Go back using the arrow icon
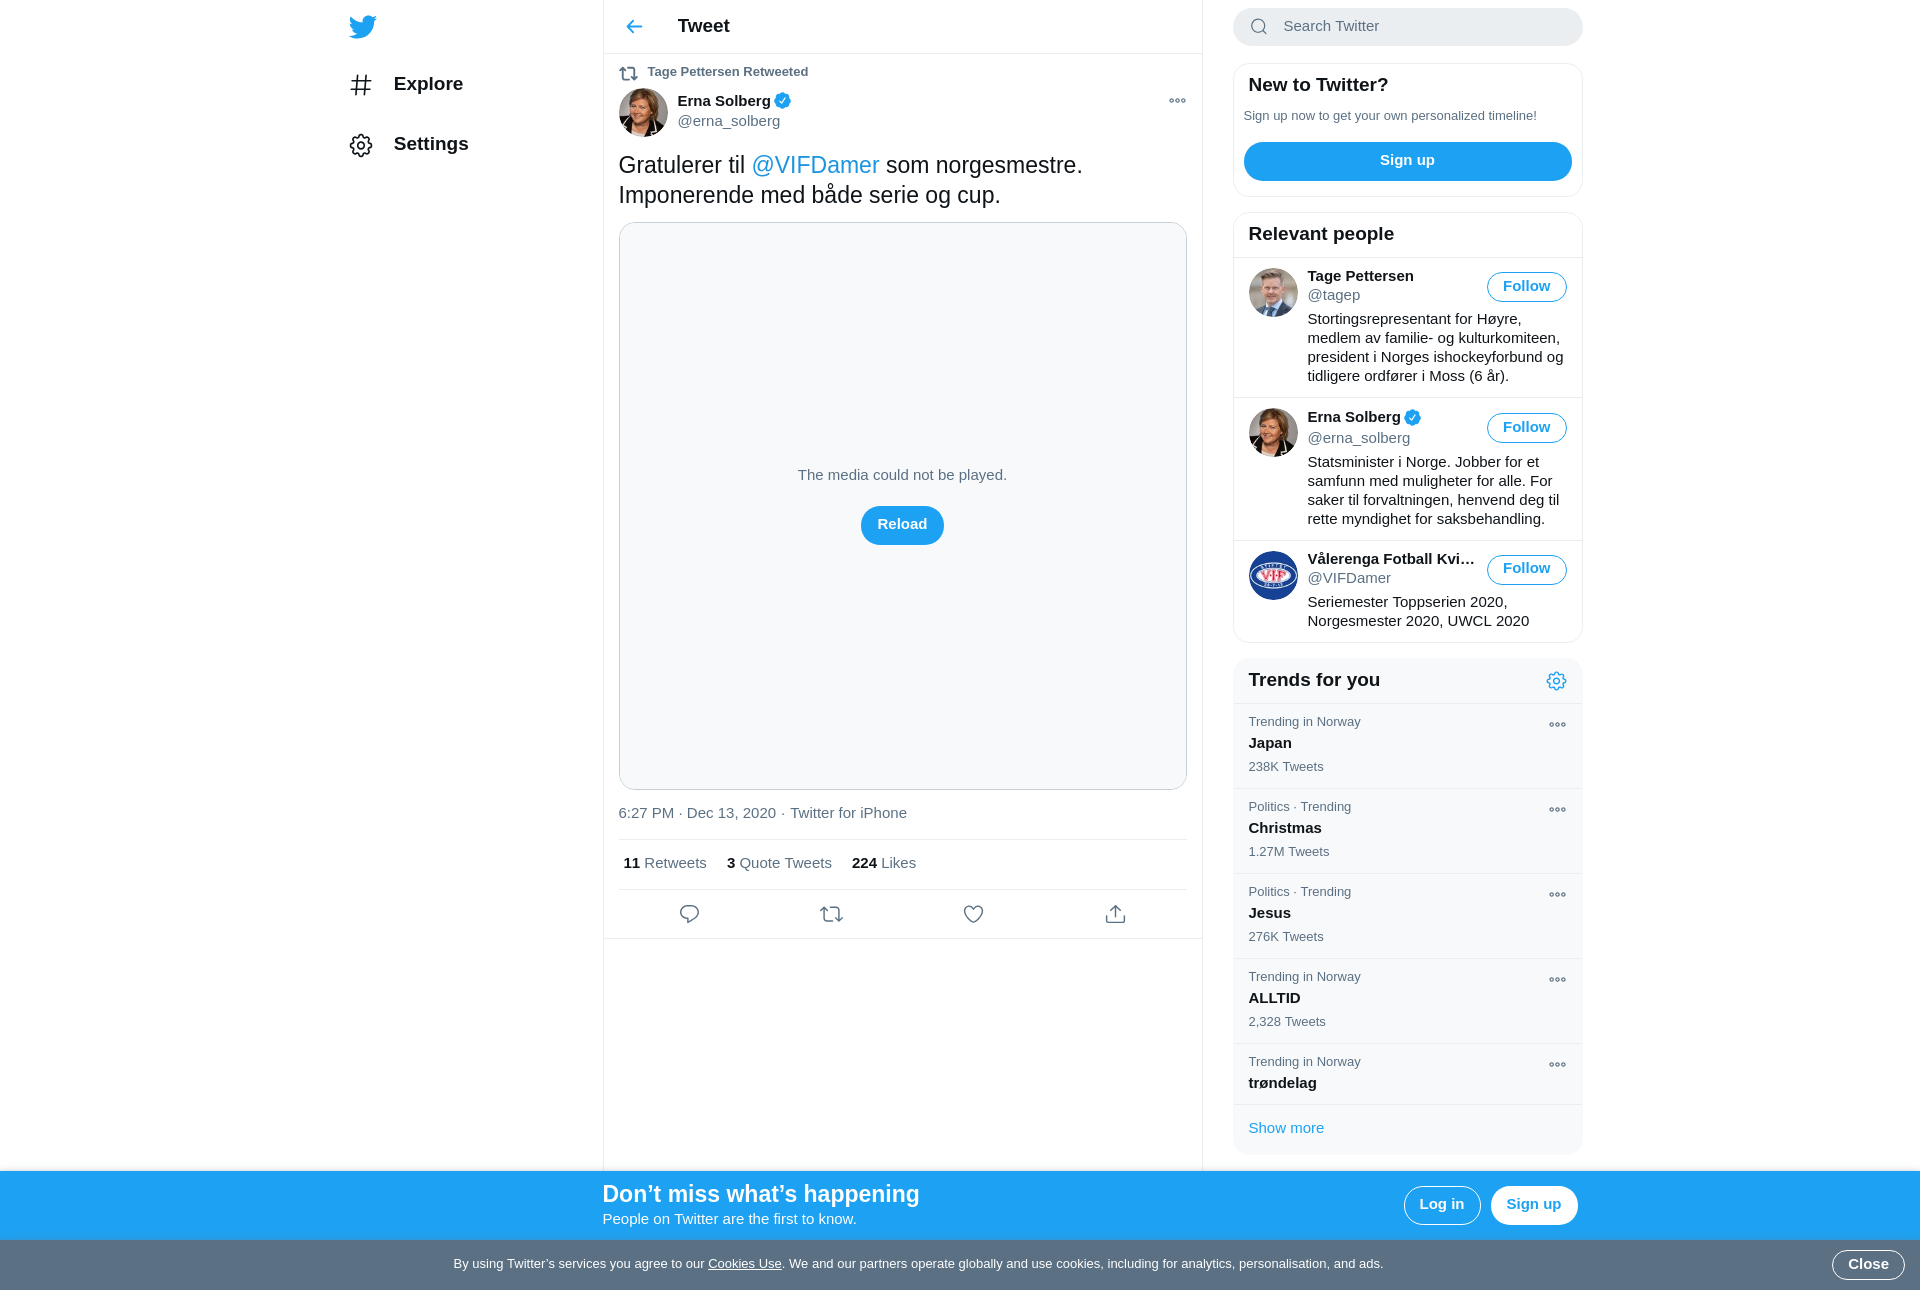 [634, 27]
